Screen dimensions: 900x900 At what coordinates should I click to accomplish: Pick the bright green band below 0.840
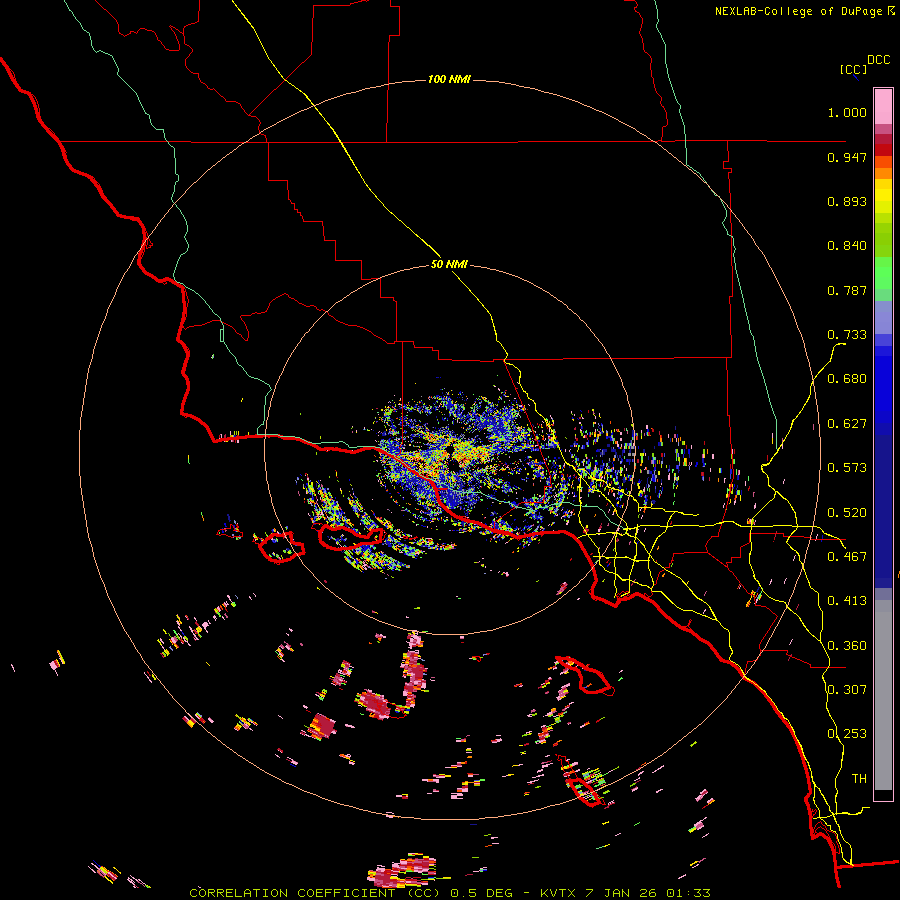[883, 273]
